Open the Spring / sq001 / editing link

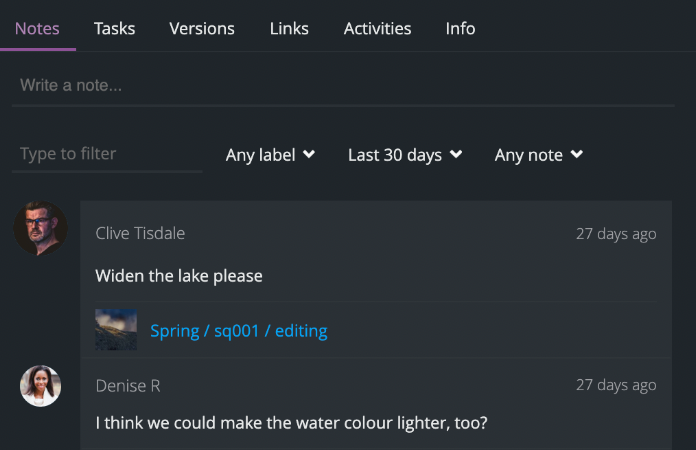coord(238,330)
